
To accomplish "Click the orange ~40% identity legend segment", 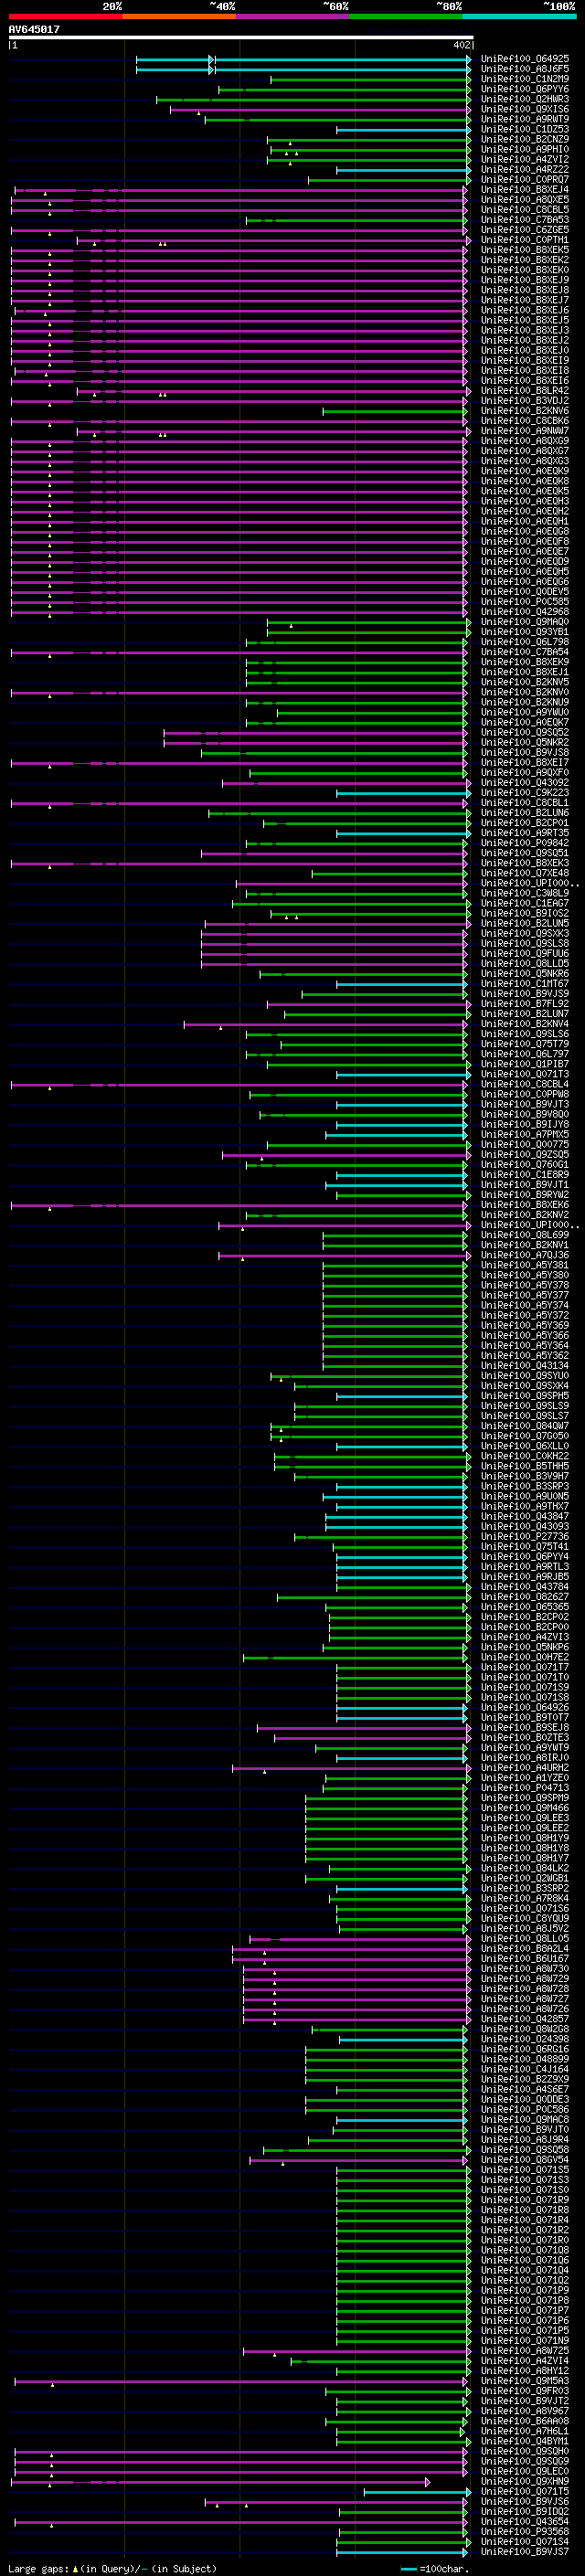I will (179, 16).
